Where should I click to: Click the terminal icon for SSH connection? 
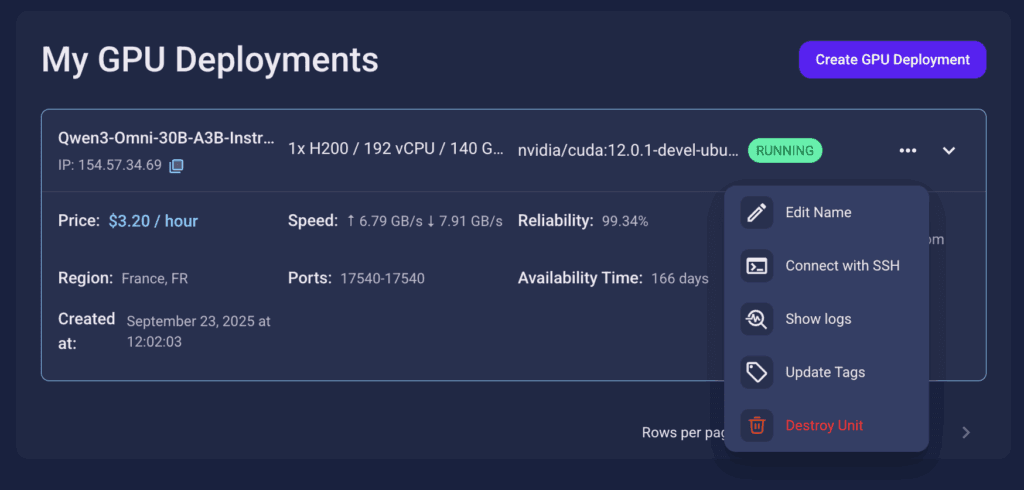tap(757, 266)
